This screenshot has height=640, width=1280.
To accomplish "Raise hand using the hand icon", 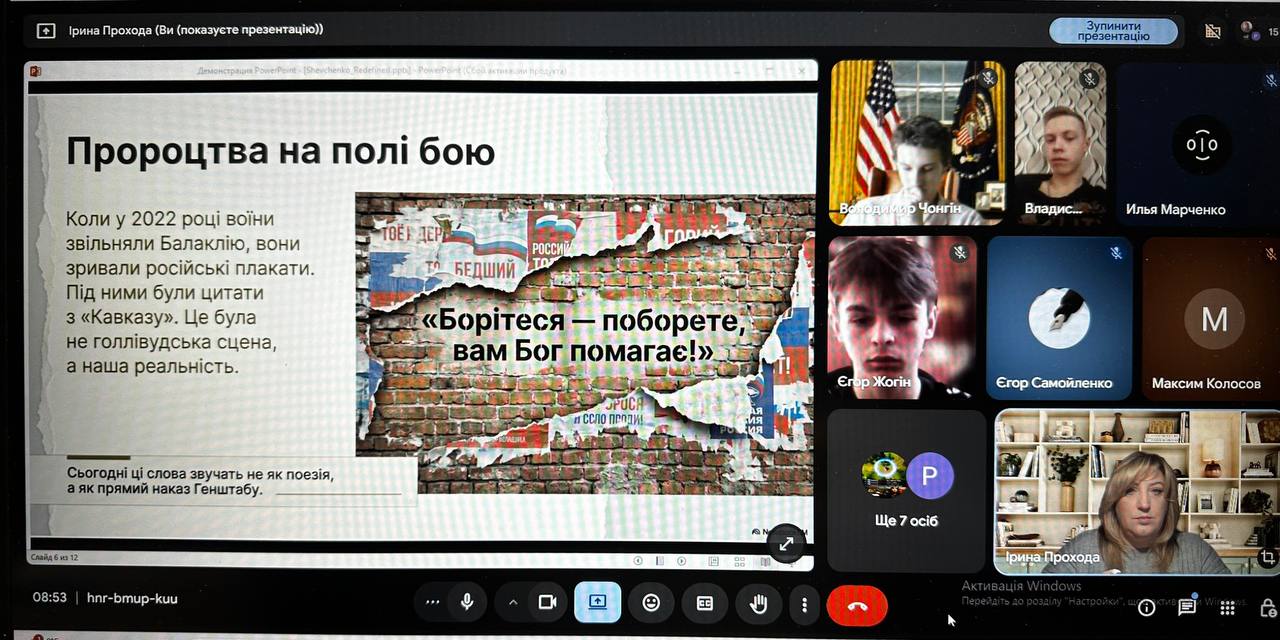I will click(x=759, y=603).
